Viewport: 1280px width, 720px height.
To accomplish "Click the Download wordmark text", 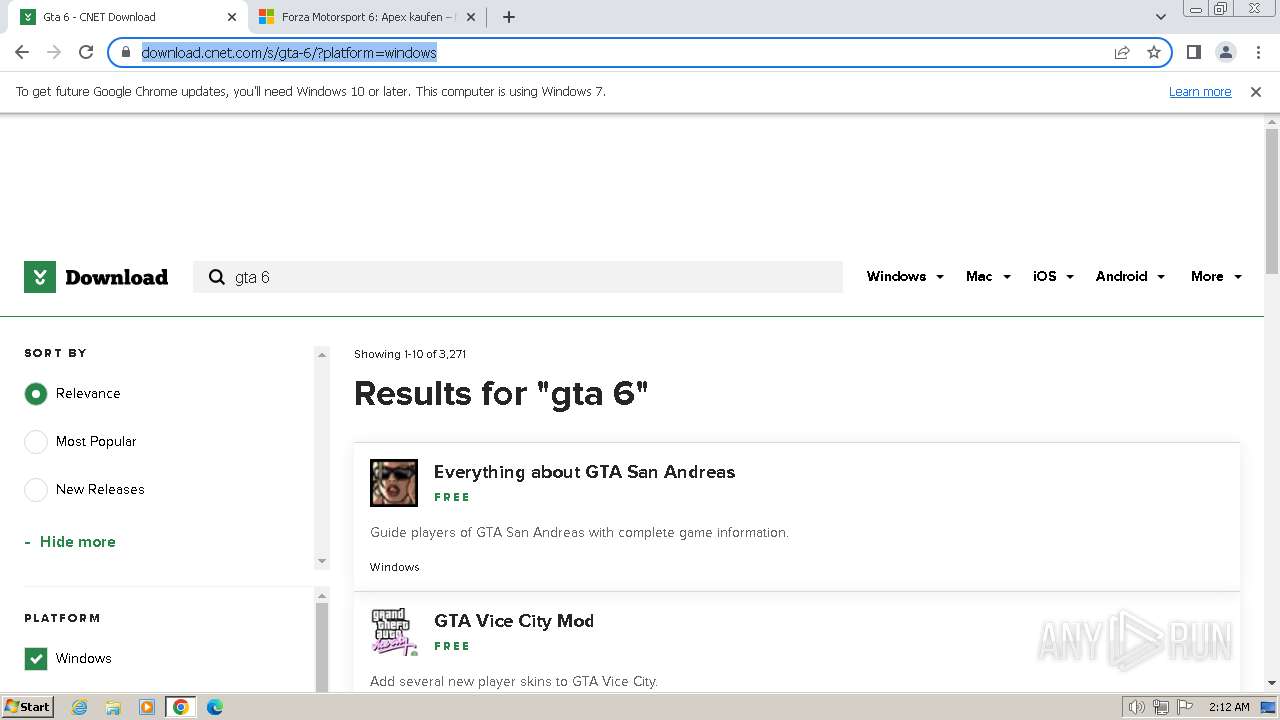I will (x=116, y=277).
